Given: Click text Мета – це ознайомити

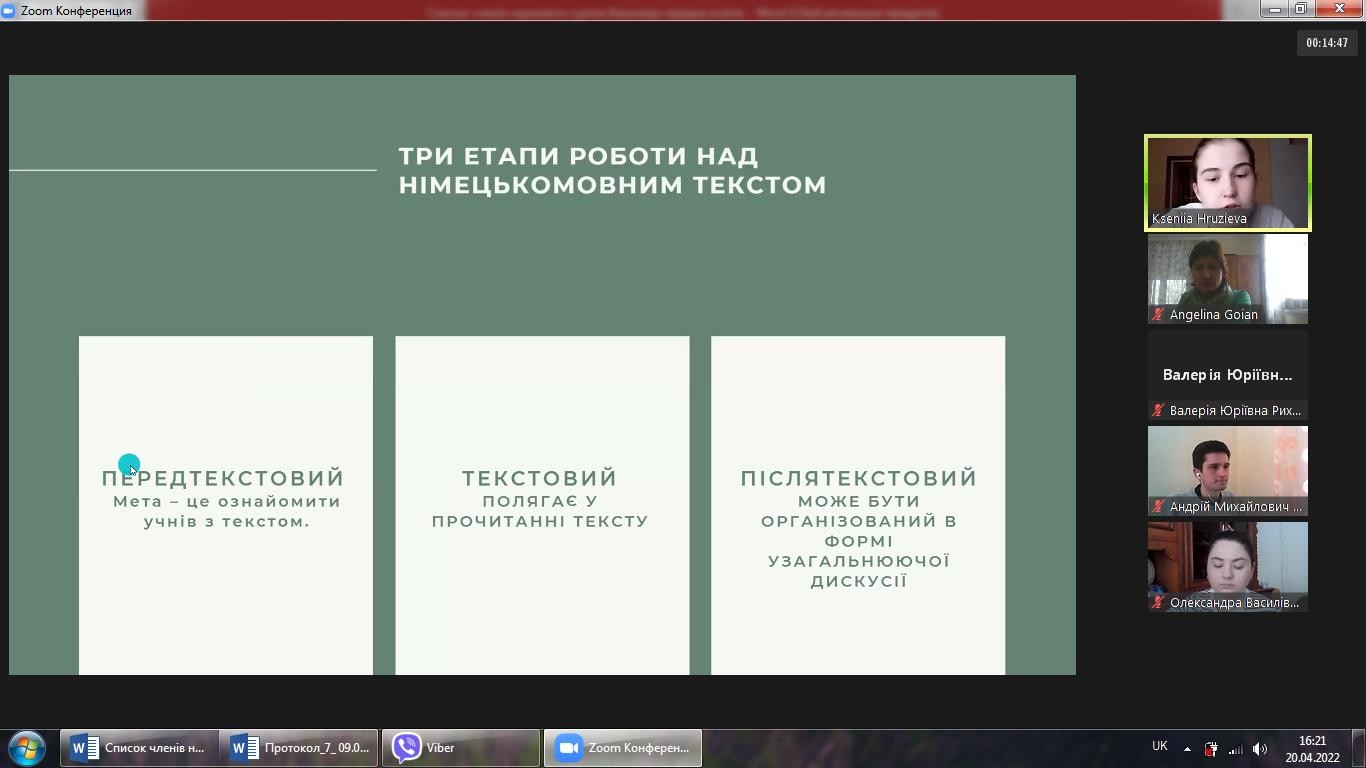Looking at the screenshot, I should pos(227,501).
